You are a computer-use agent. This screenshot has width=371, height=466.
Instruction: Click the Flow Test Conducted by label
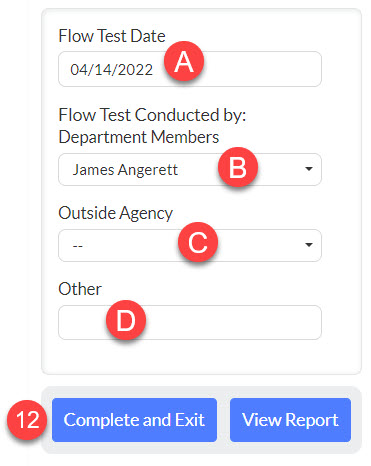[152, 115]
